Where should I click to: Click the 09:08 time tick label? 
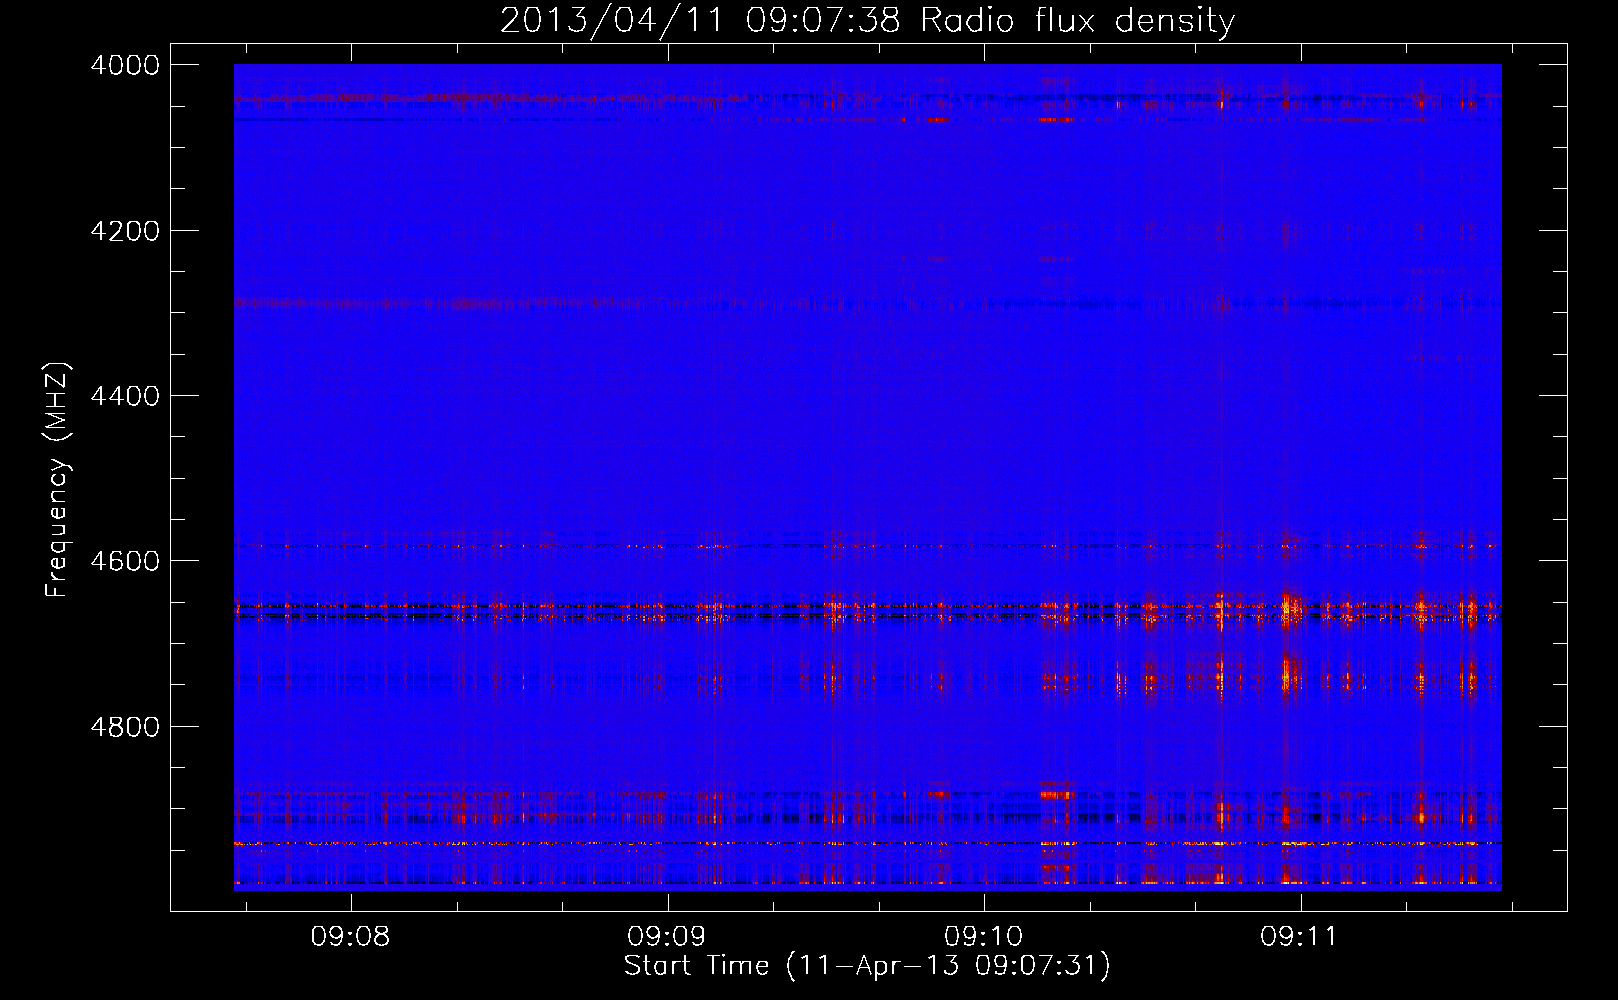350,937
